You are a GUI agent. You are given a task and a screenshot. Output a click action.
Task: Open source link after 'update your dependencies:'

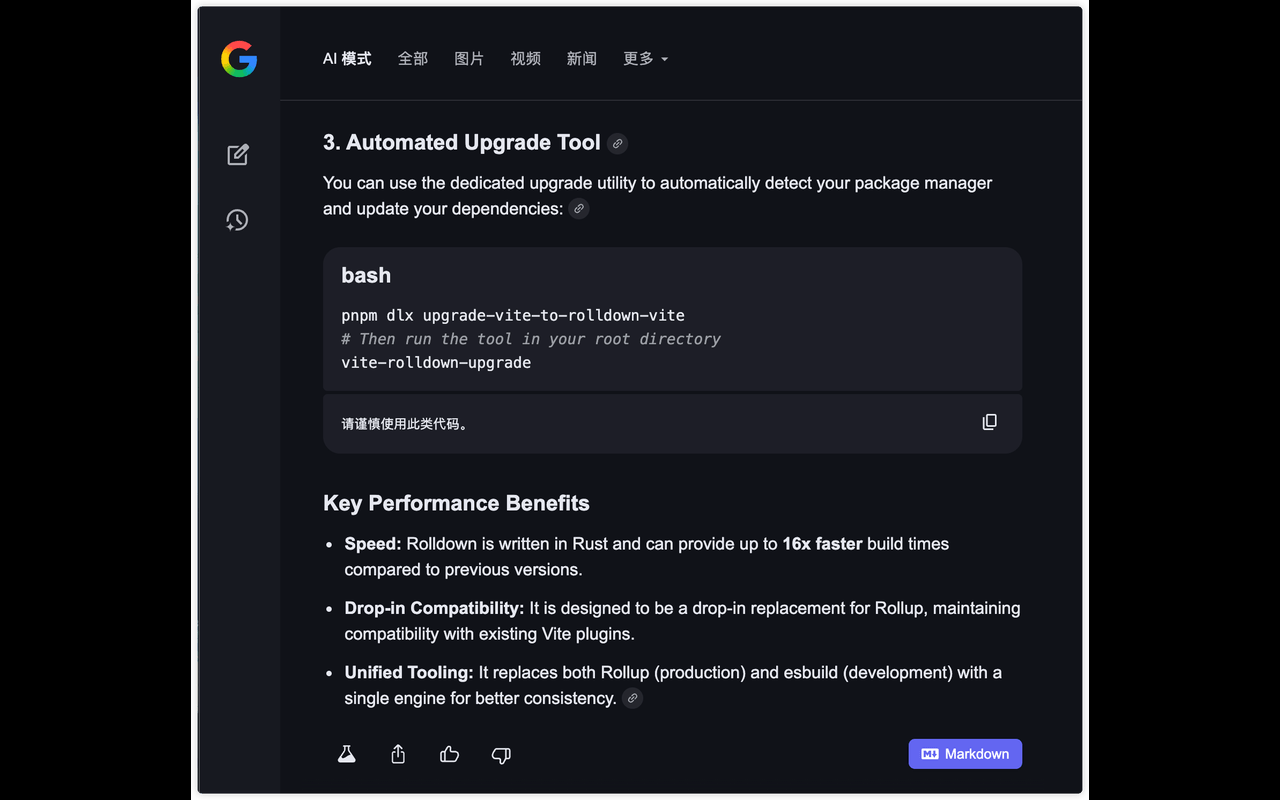click(x=579, y=209)
